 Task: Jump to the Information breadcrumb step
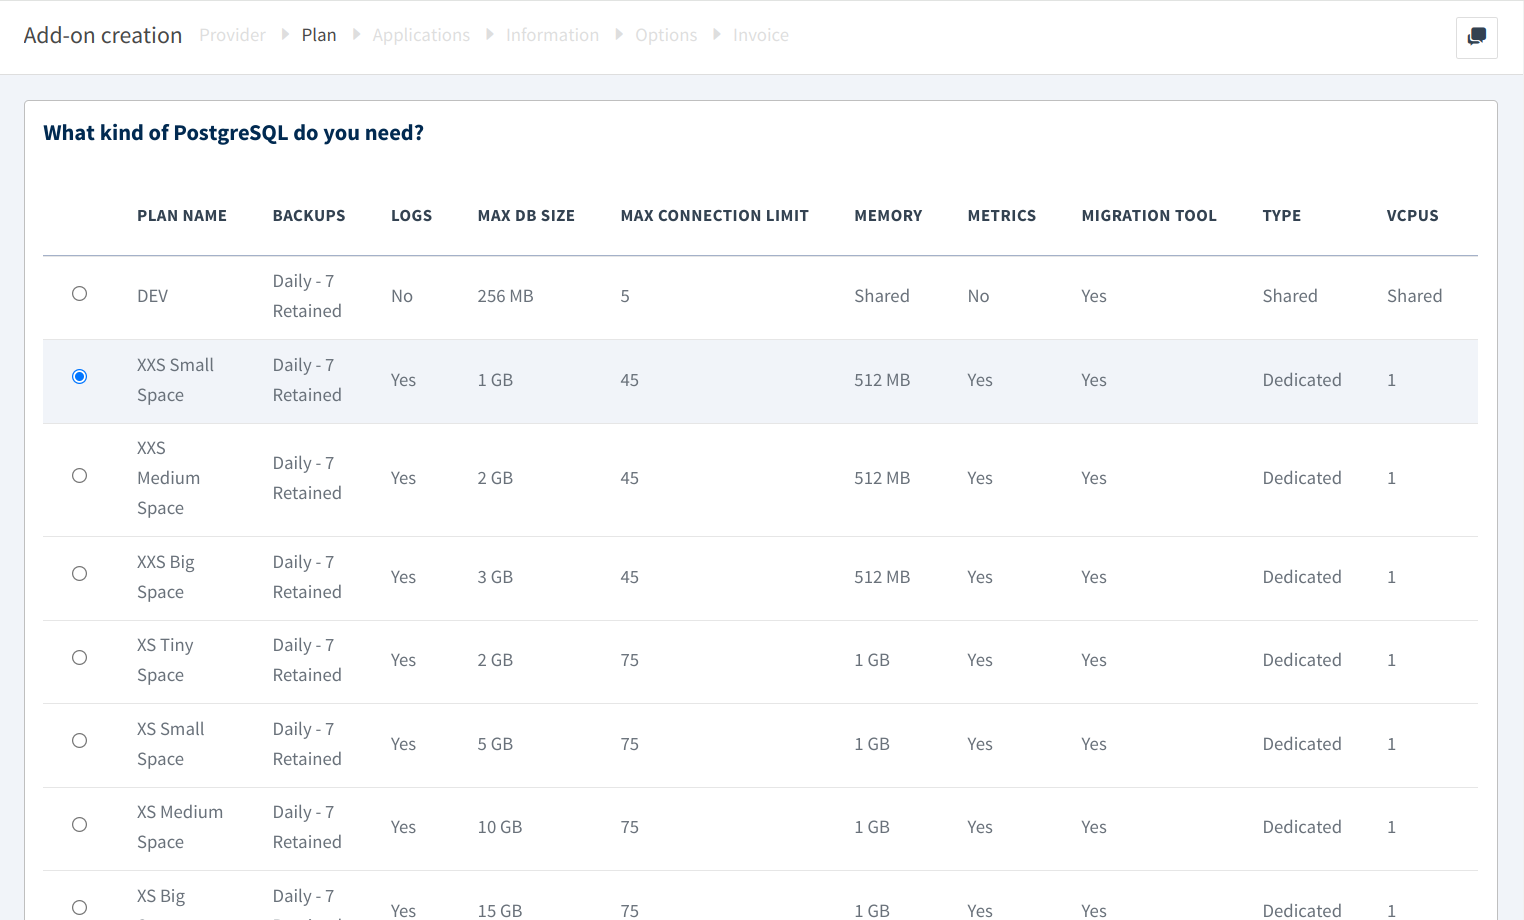552,35
